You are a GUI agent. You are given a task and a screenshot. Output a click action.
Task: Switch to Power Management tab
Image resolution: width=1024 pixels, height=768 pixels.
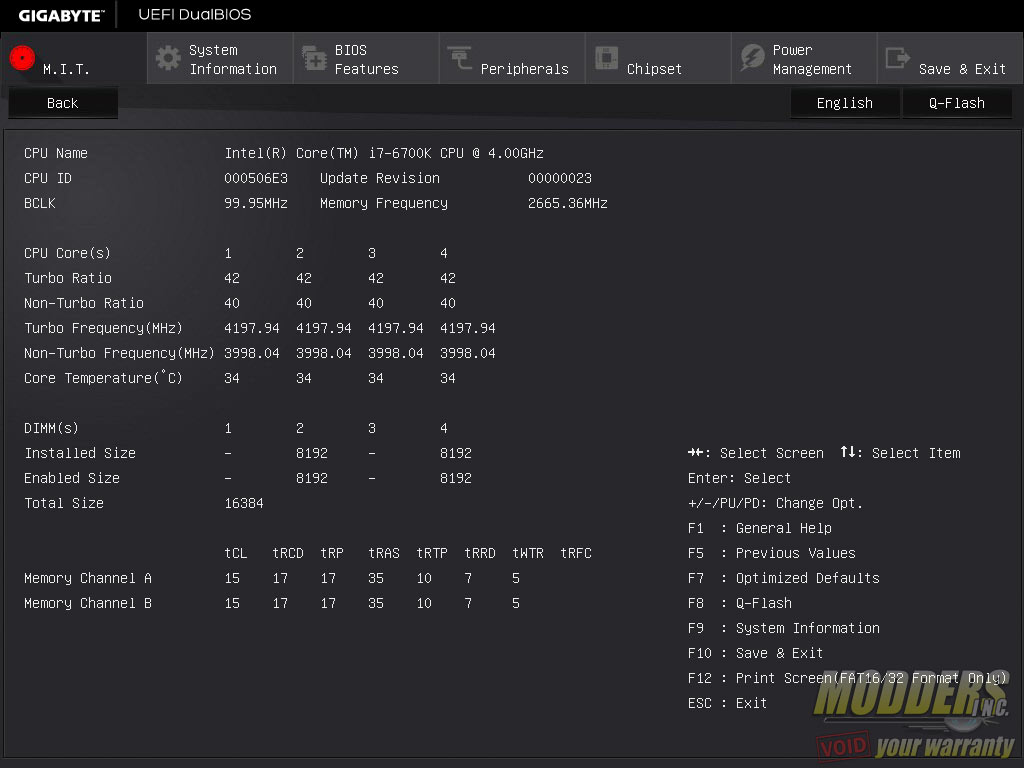click(x=804, y=58)
